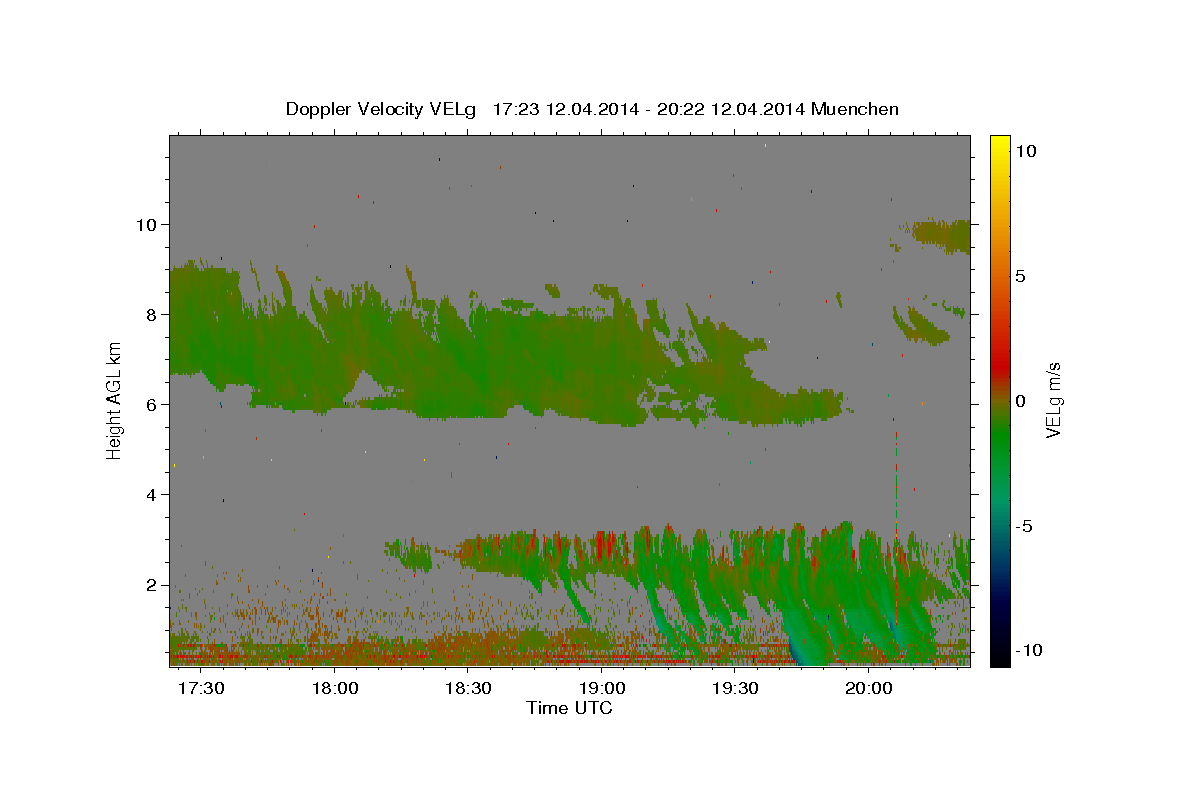This screenshot has width=1200, height=800.
Task: Select the '17:30' time axis label
Action: 202,689
